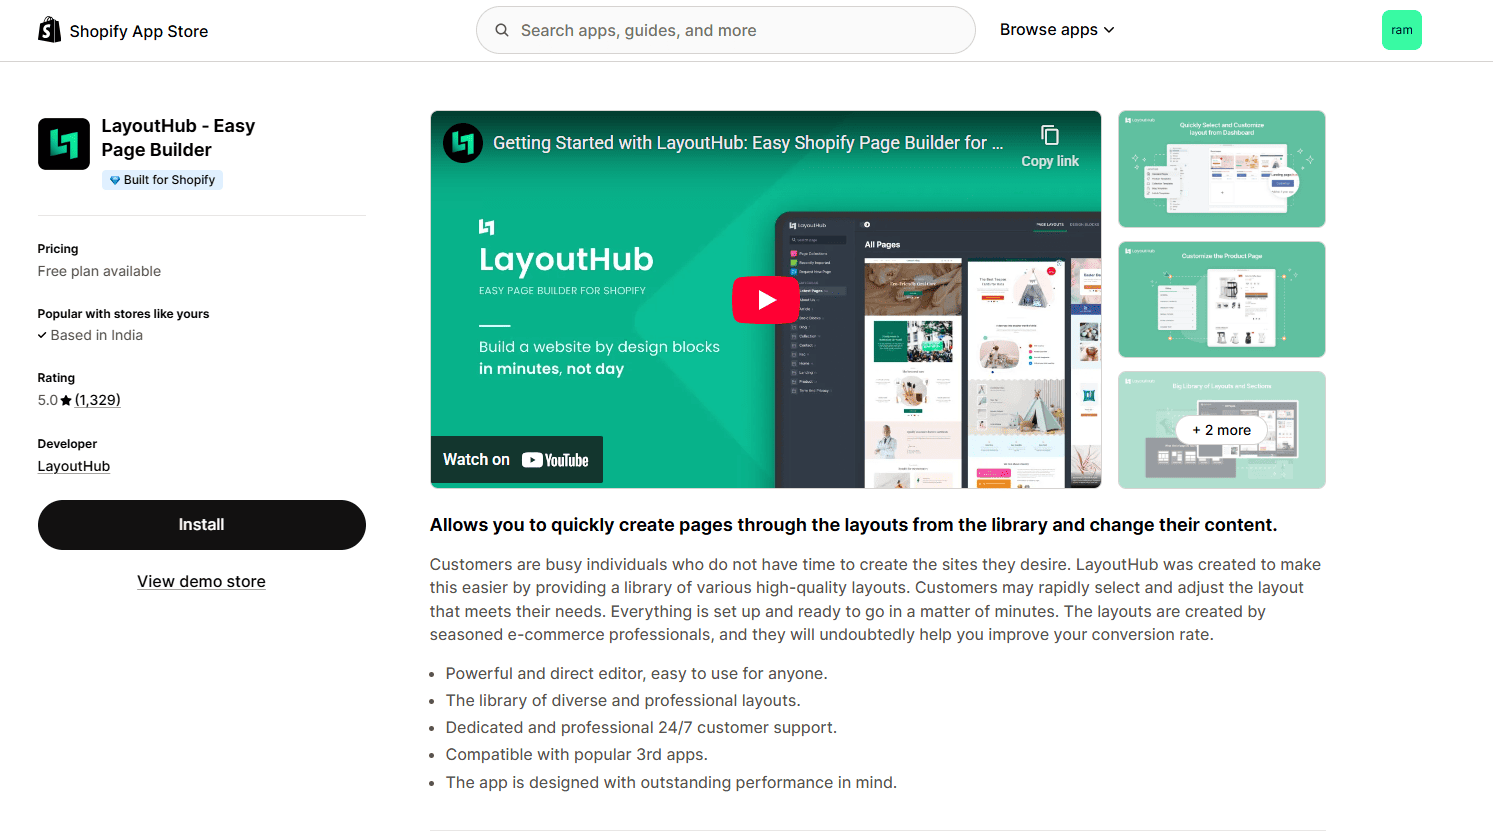Open the LayoutHub developer link
This screenshot has width=1493, height=834.
(x=74, y=466)
